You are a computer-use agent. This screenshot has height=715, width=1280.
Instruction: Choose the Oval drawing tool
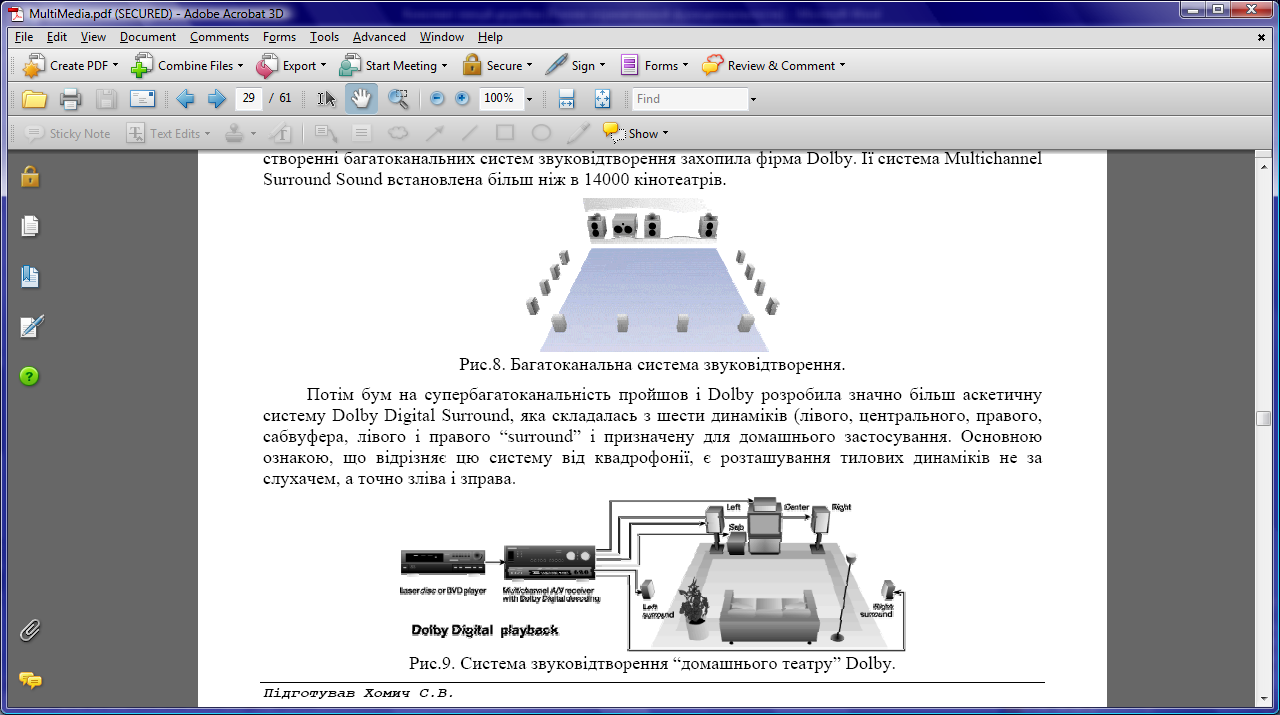click(x=541, y=133)
